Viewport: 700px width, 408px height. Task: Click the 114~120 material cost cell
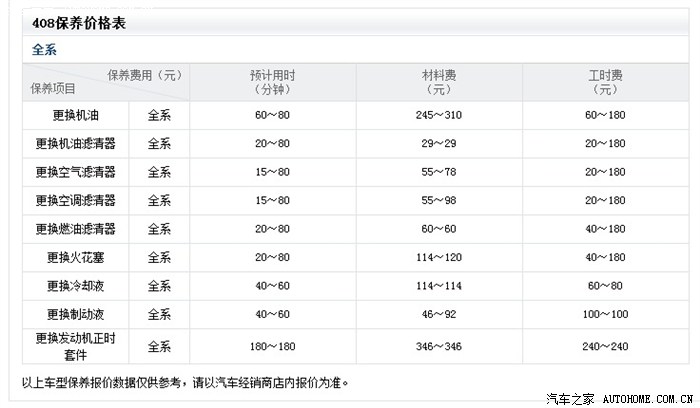(x=439, y=258)
